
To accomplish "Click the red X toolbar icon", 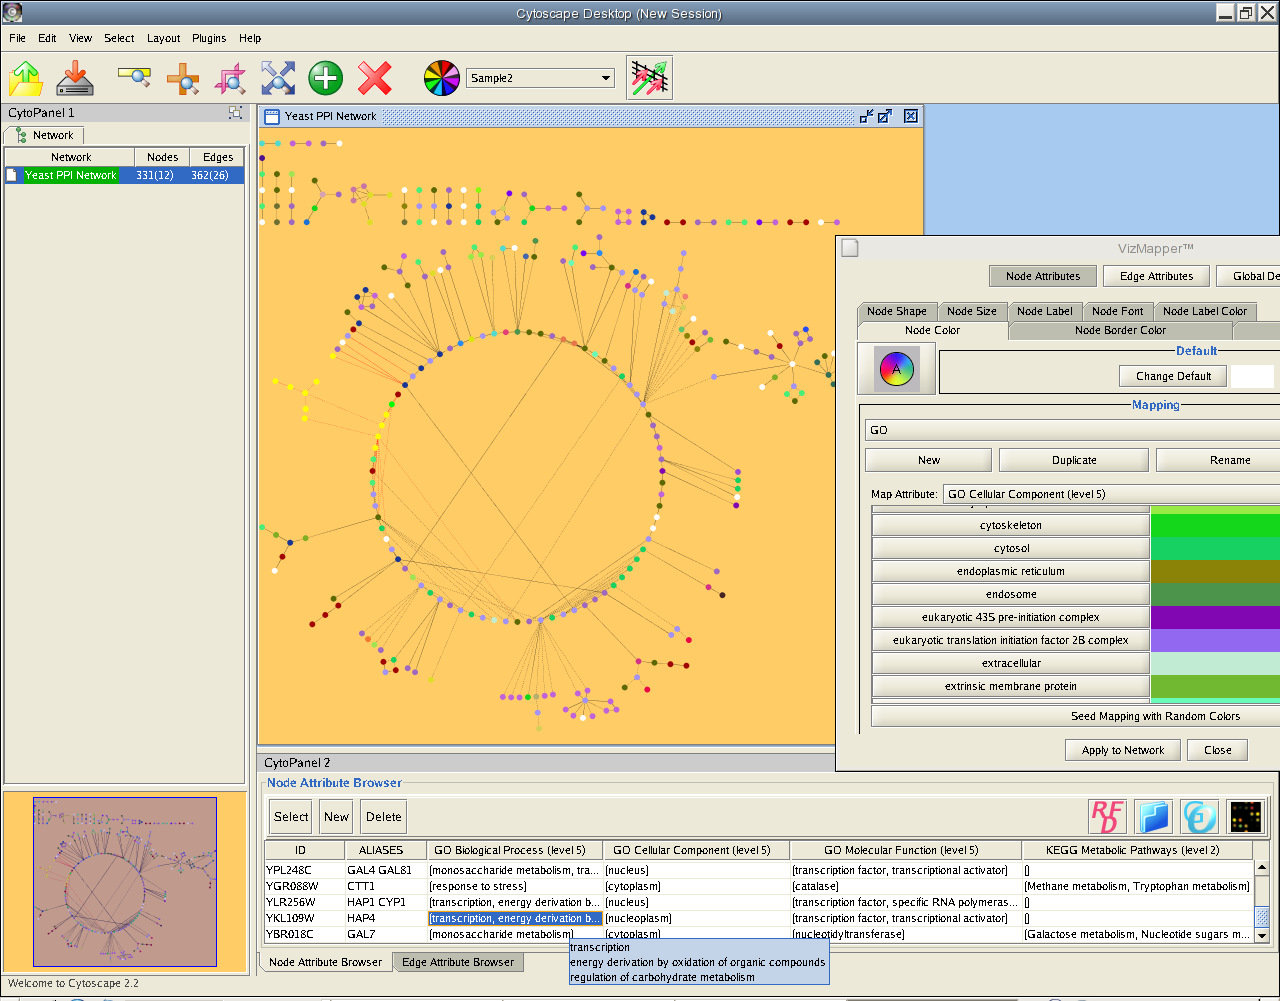I will (x=375, y=78).
